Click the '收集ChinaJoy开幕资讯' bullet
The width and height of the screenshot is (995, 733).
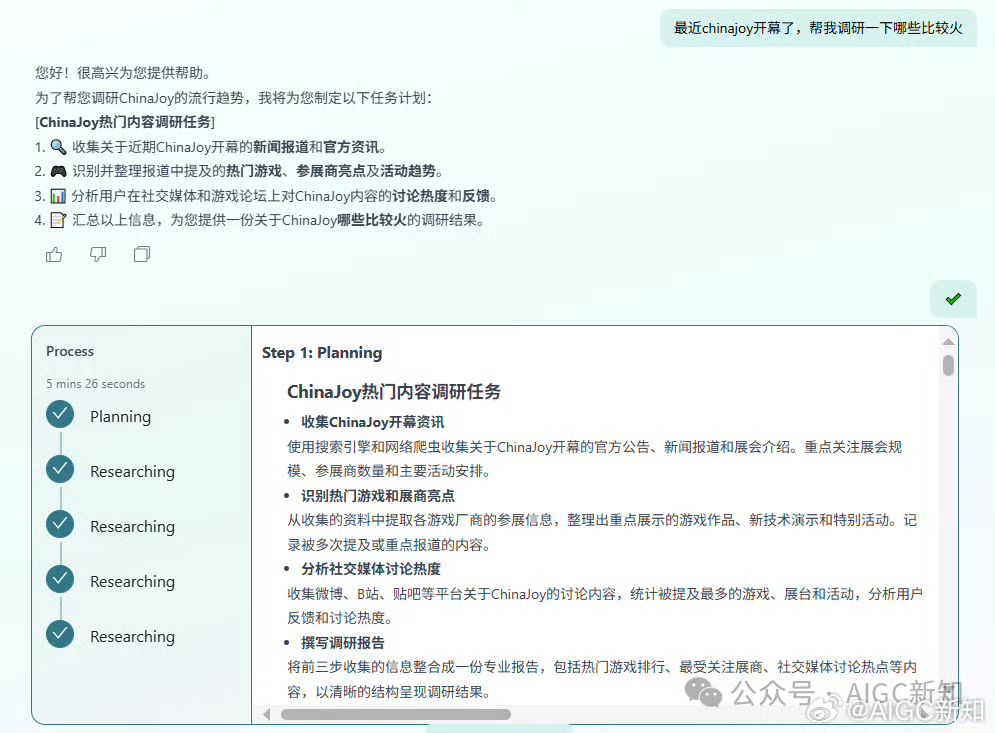click(372, 422)
